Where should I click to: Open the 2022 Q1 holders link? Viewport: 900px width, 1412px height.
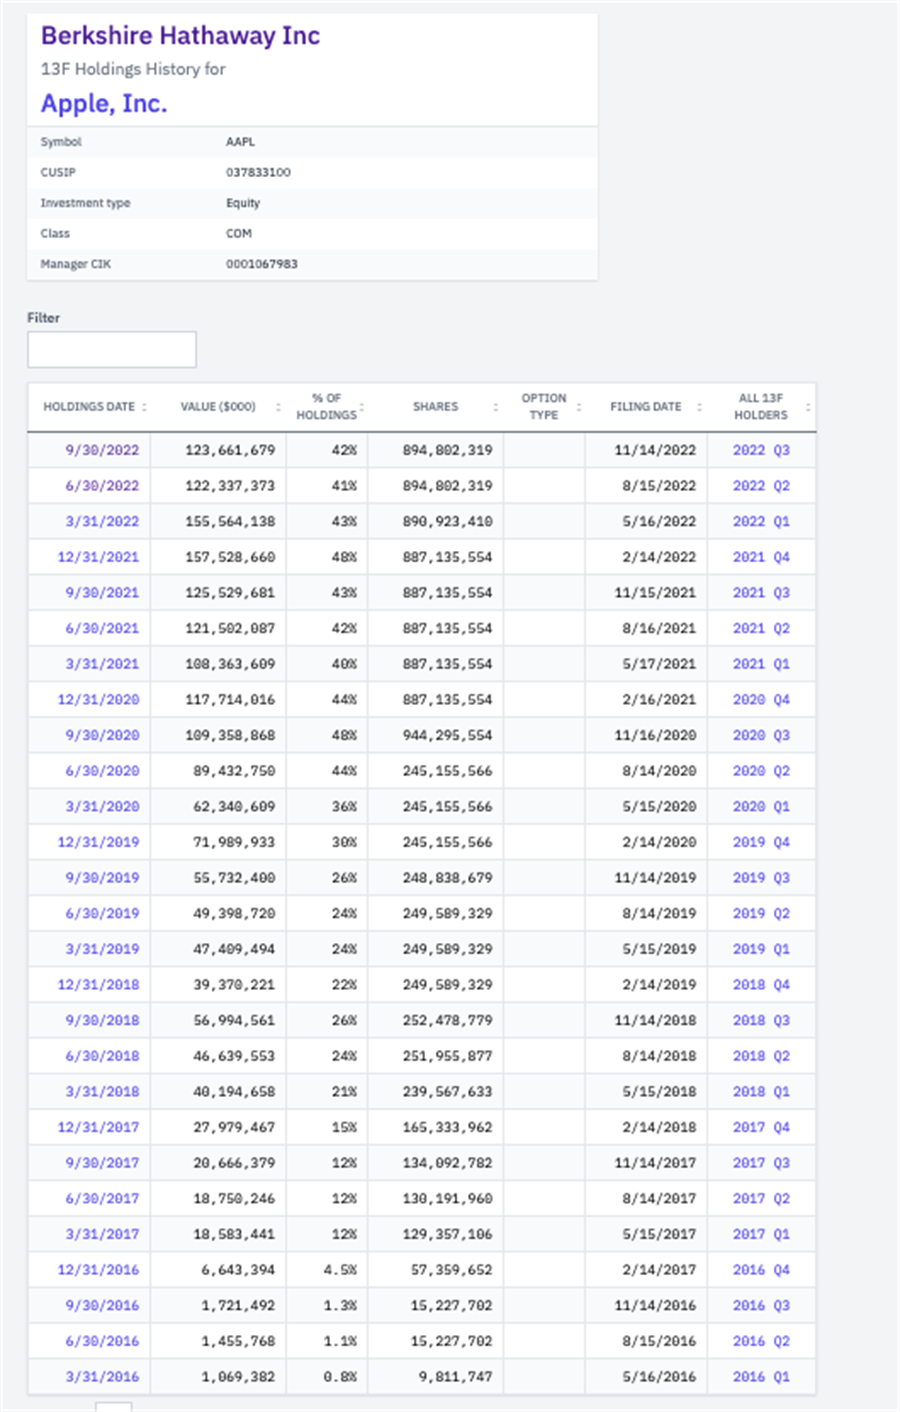click(761, 521)
